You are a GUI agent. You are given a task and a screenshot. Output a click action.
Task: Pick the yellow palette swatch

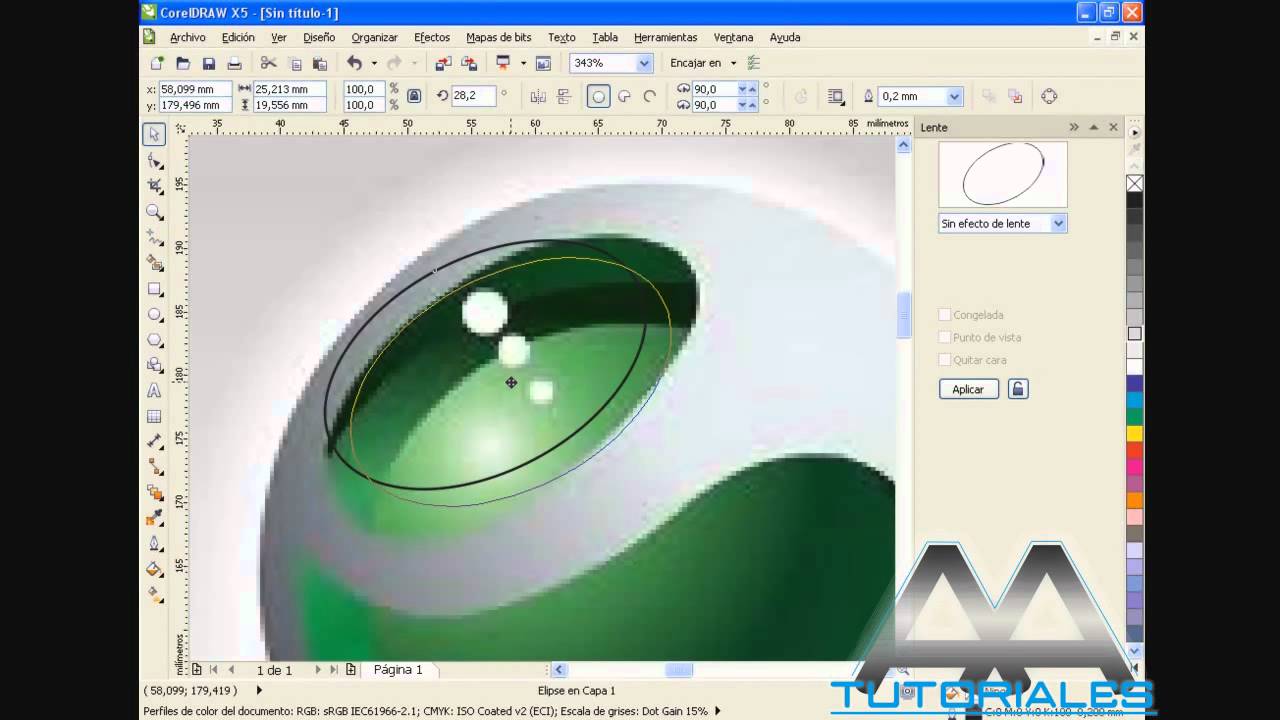[1135, 433]
